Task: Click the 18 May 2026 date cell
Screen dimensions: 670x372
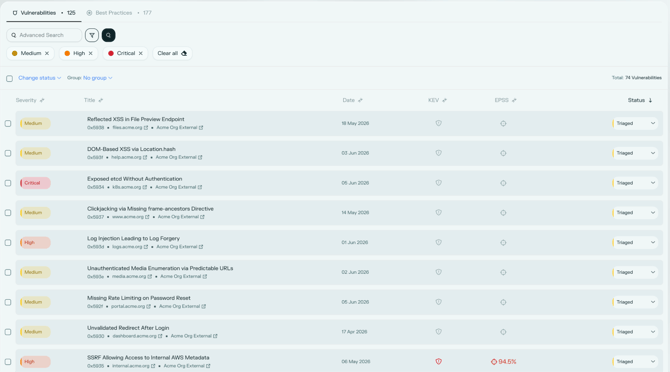Action: click(x=355, y=123)
